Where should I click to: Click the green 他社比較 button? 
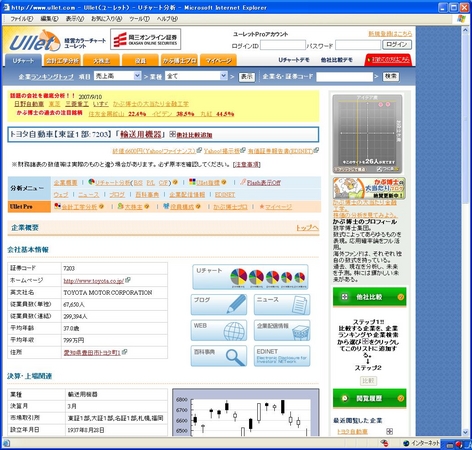[x=369, y=297]
